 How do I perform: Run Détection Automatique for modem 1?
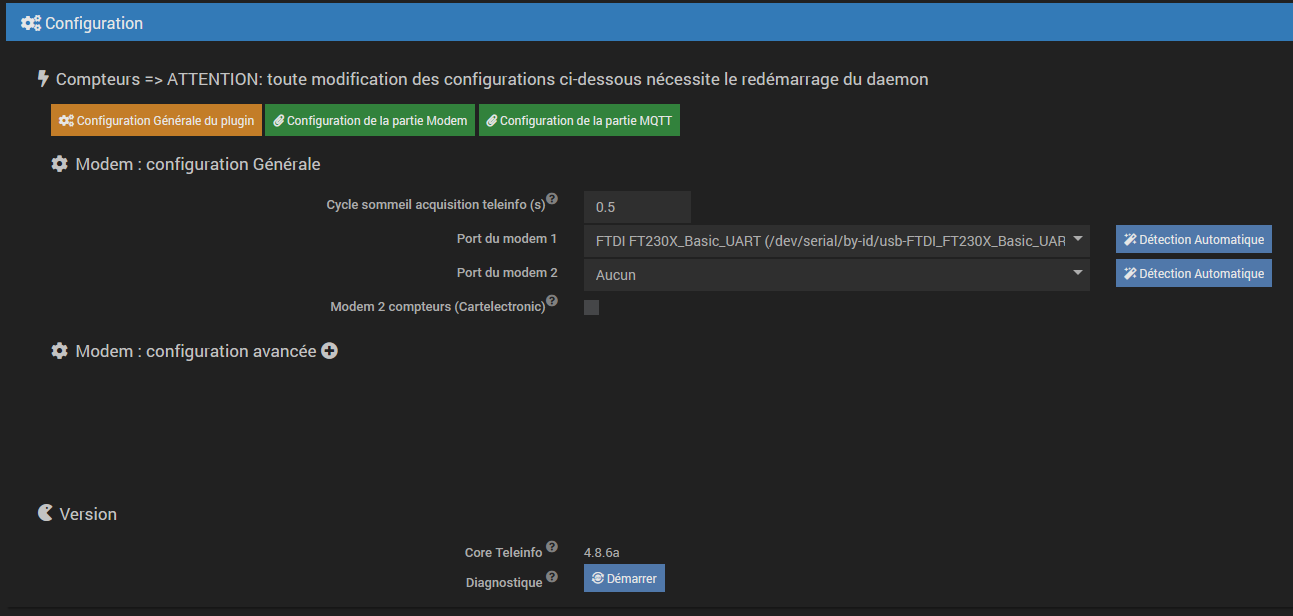click(x=1193, y=240)
